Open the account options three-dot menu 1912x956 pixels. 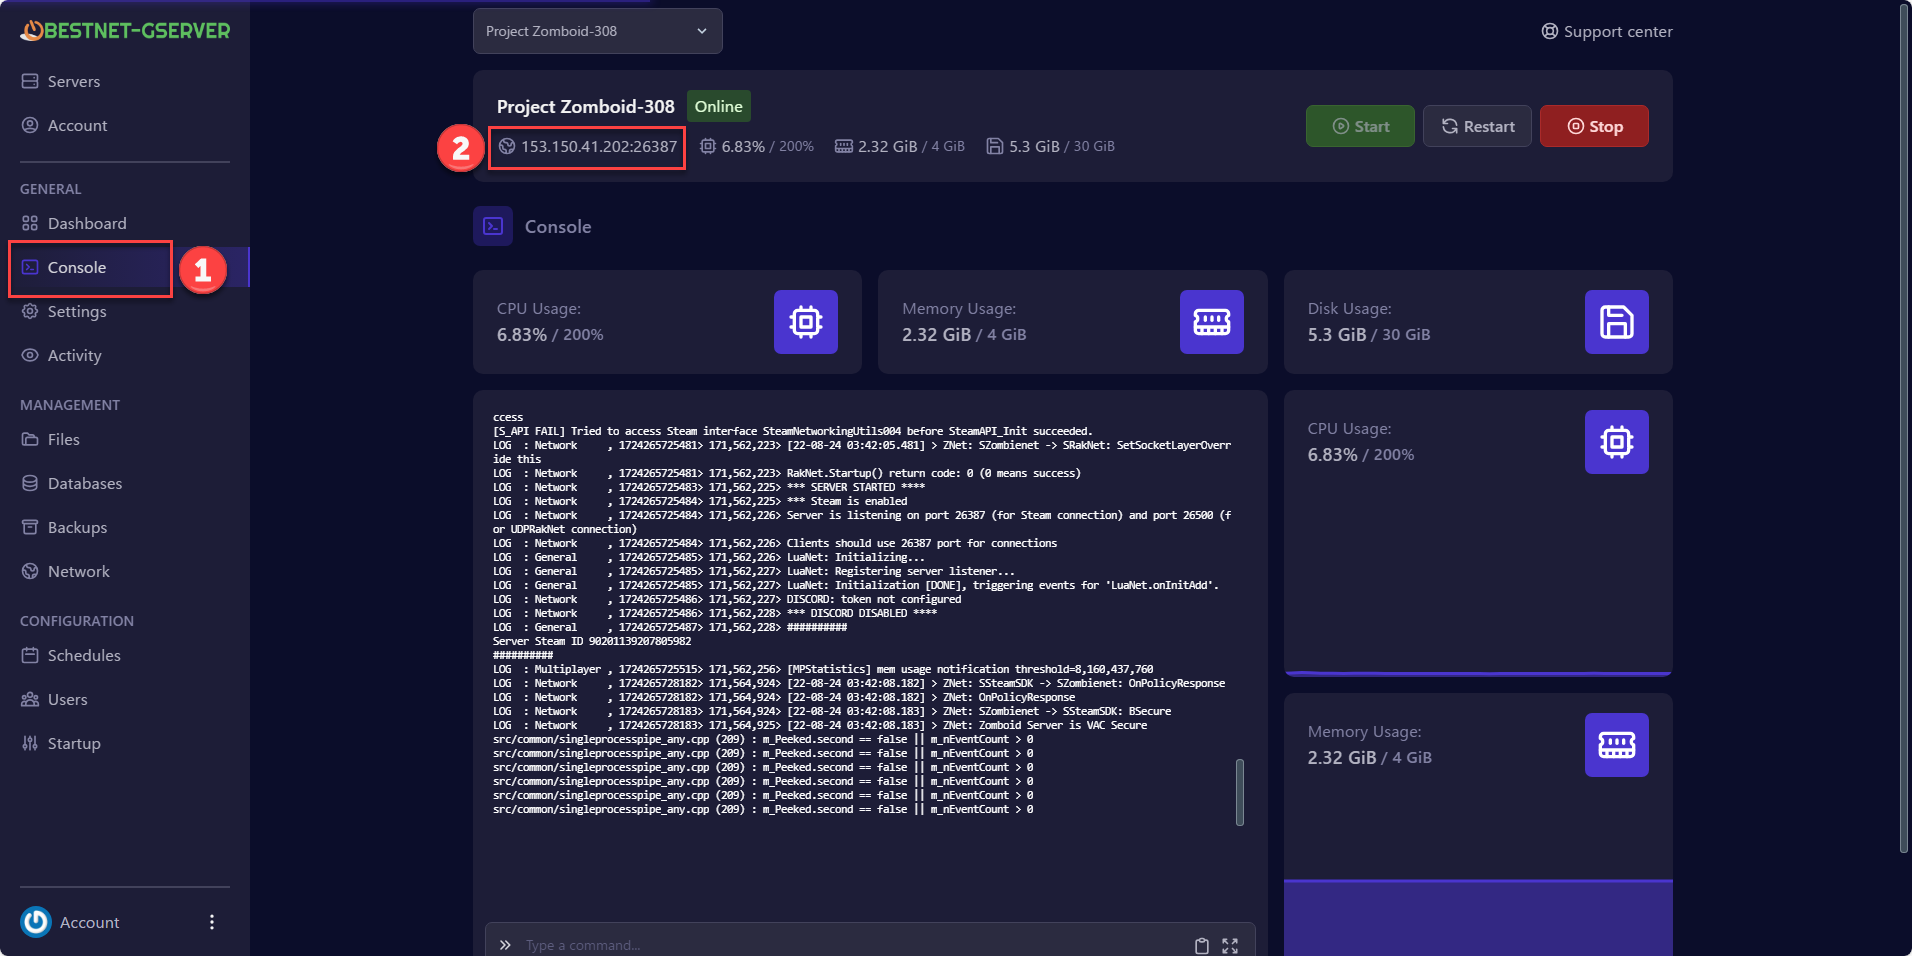pyautogui.click(x=211, y=922)
